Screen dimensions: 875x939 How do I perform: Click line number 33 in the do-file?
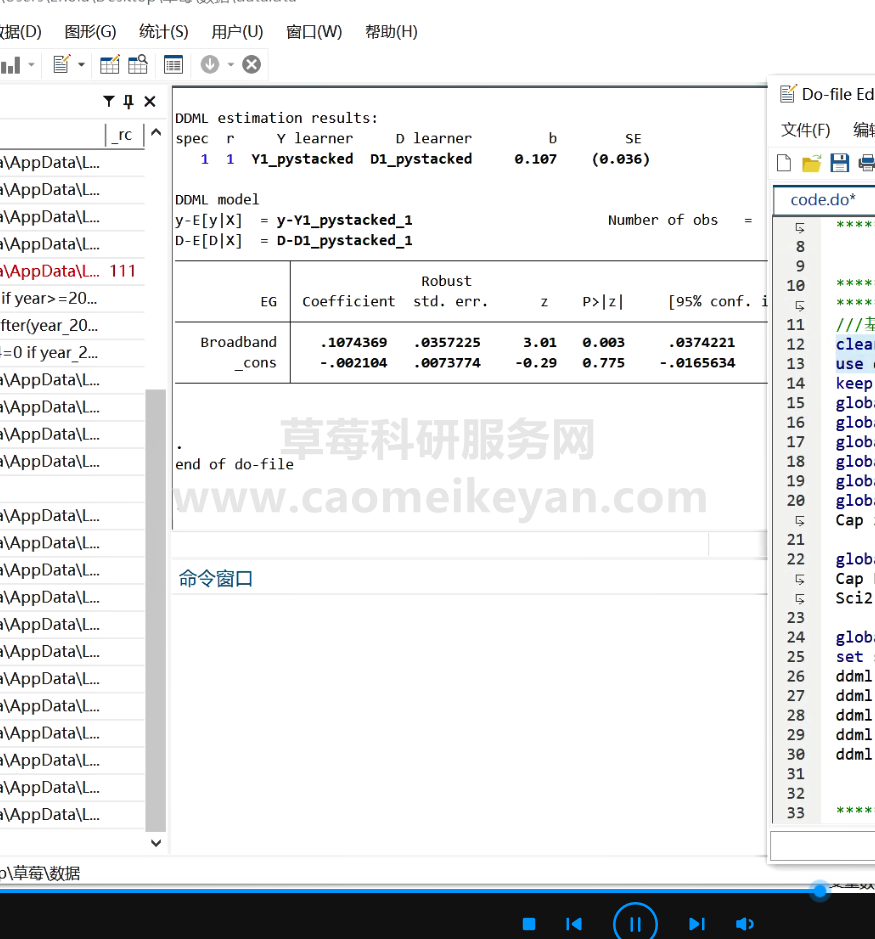click(795, 813)
